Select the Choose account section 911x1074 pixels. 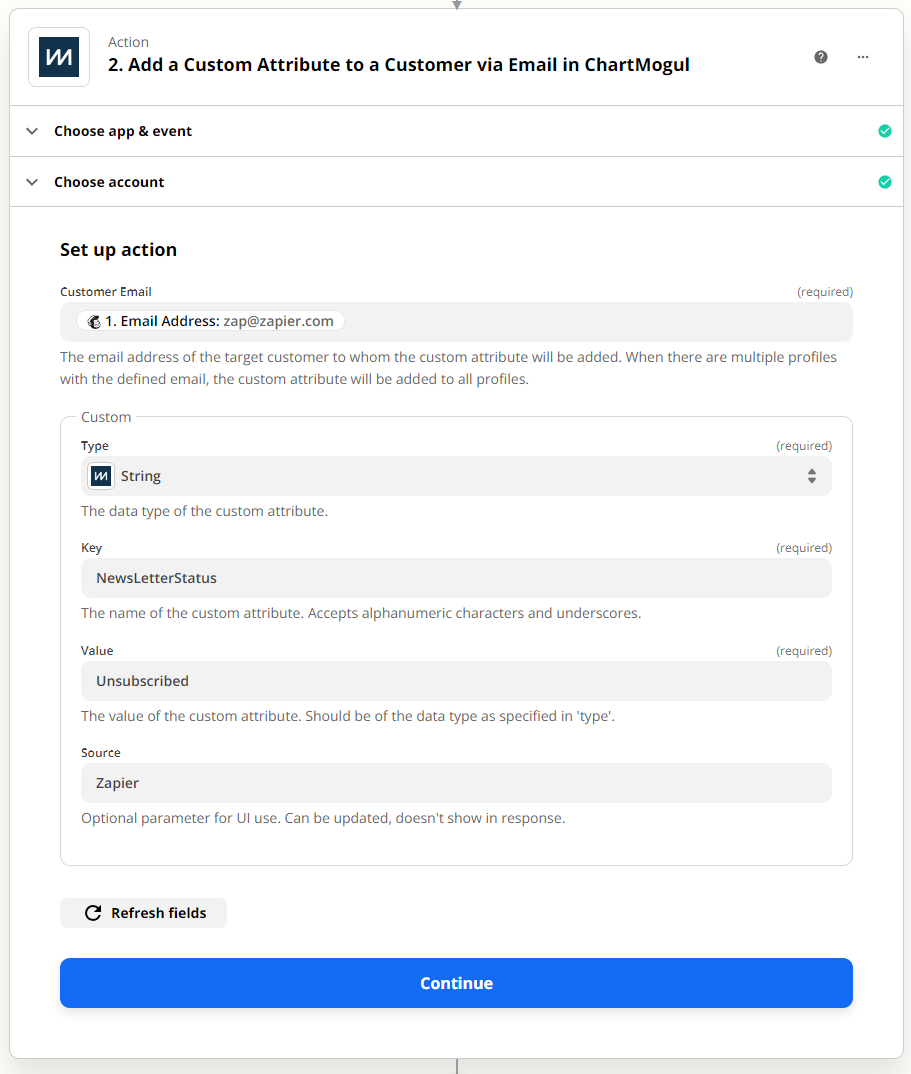coord(456,182)
